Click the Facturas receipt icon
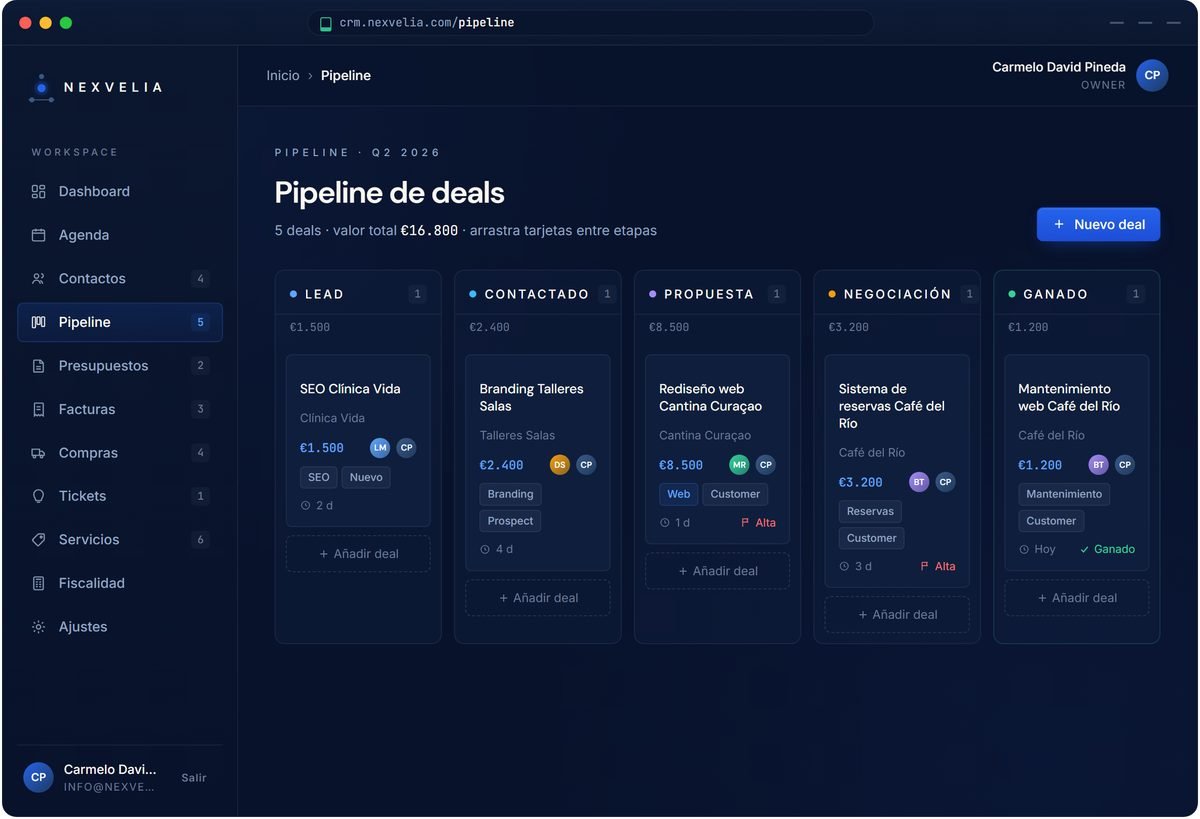1200x819 pixels. click(38, 409)
